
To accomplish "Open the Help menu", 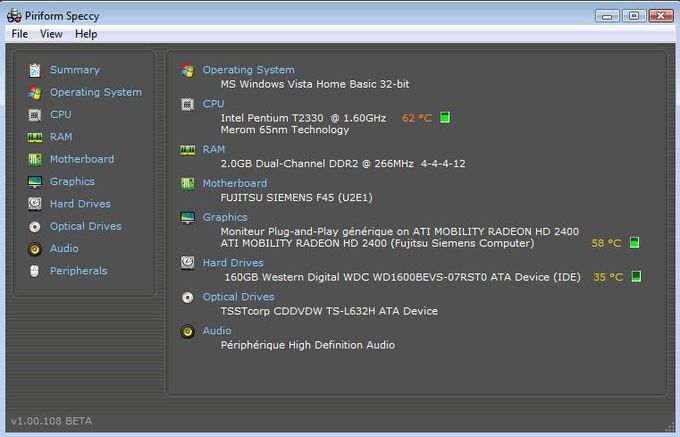I will (x=86, y=34).
